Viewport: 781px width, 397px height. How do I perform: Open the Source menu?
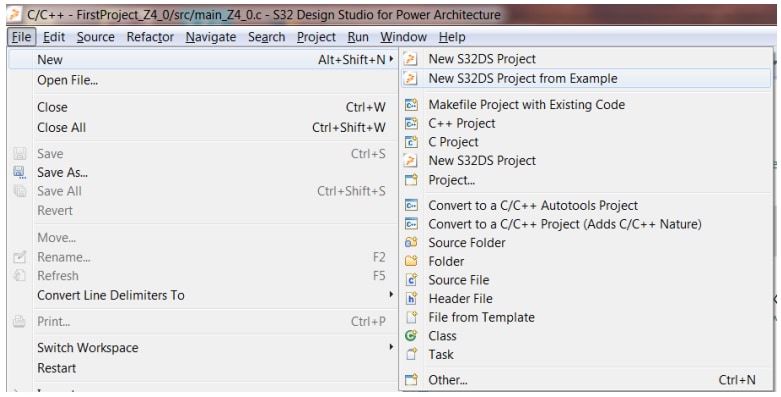coord(96,37)
